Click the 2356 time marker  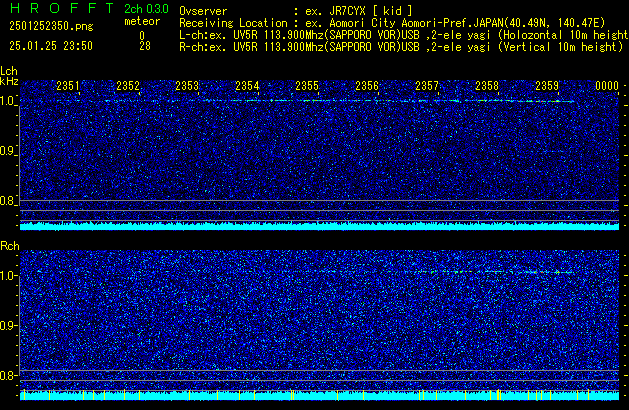click(367, 86)
